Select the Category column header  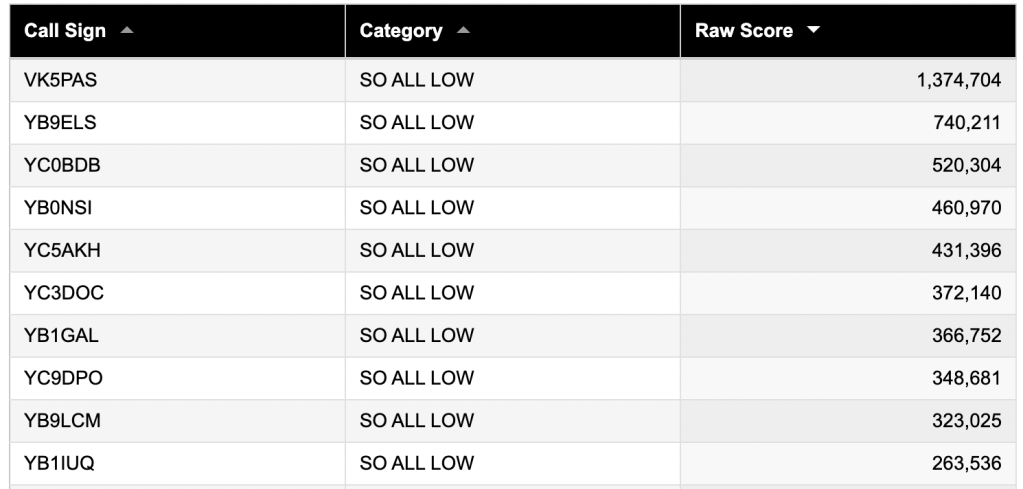(400, 31)
